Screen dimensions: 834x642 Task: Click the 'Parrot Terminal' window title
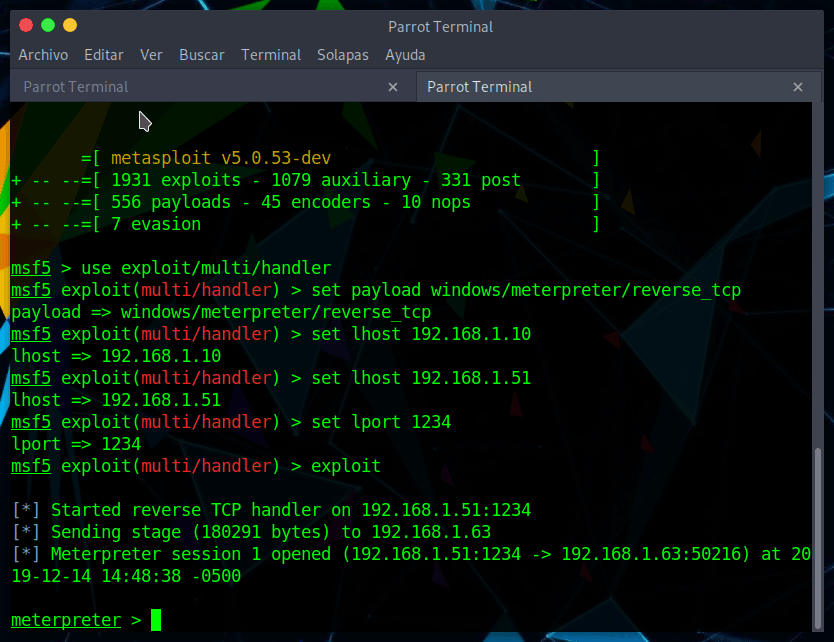pyautogui.click(x=440, y=27)
